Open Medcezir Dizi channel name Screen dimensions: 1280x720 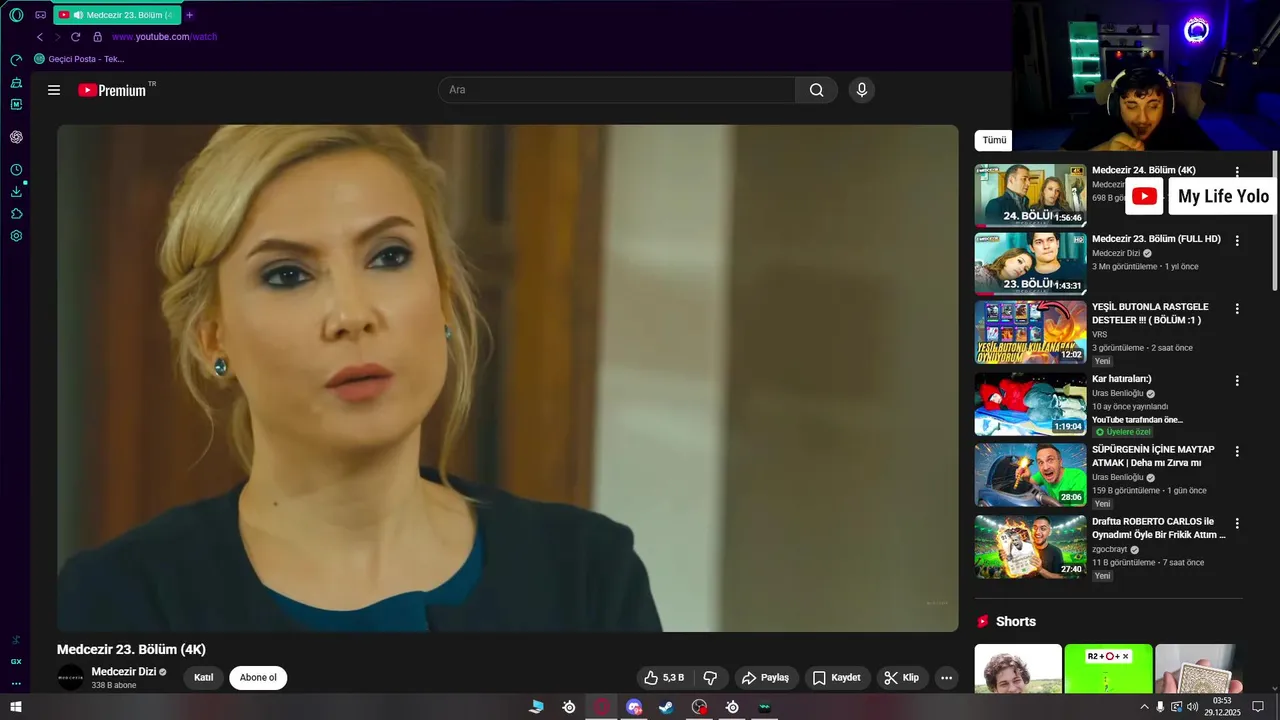[x=124, y=672]
